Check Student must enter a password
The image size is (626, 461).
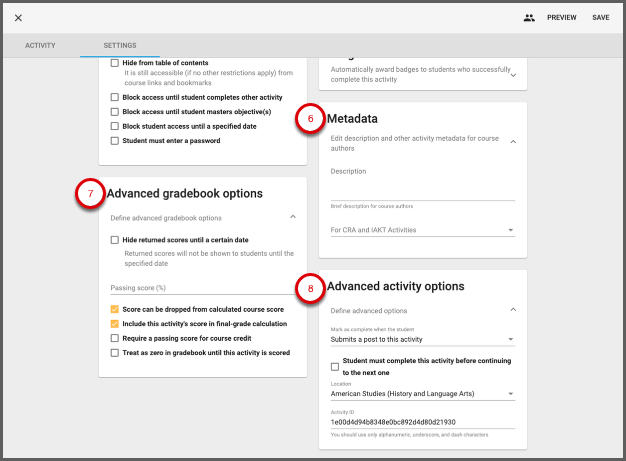(114, 141)
